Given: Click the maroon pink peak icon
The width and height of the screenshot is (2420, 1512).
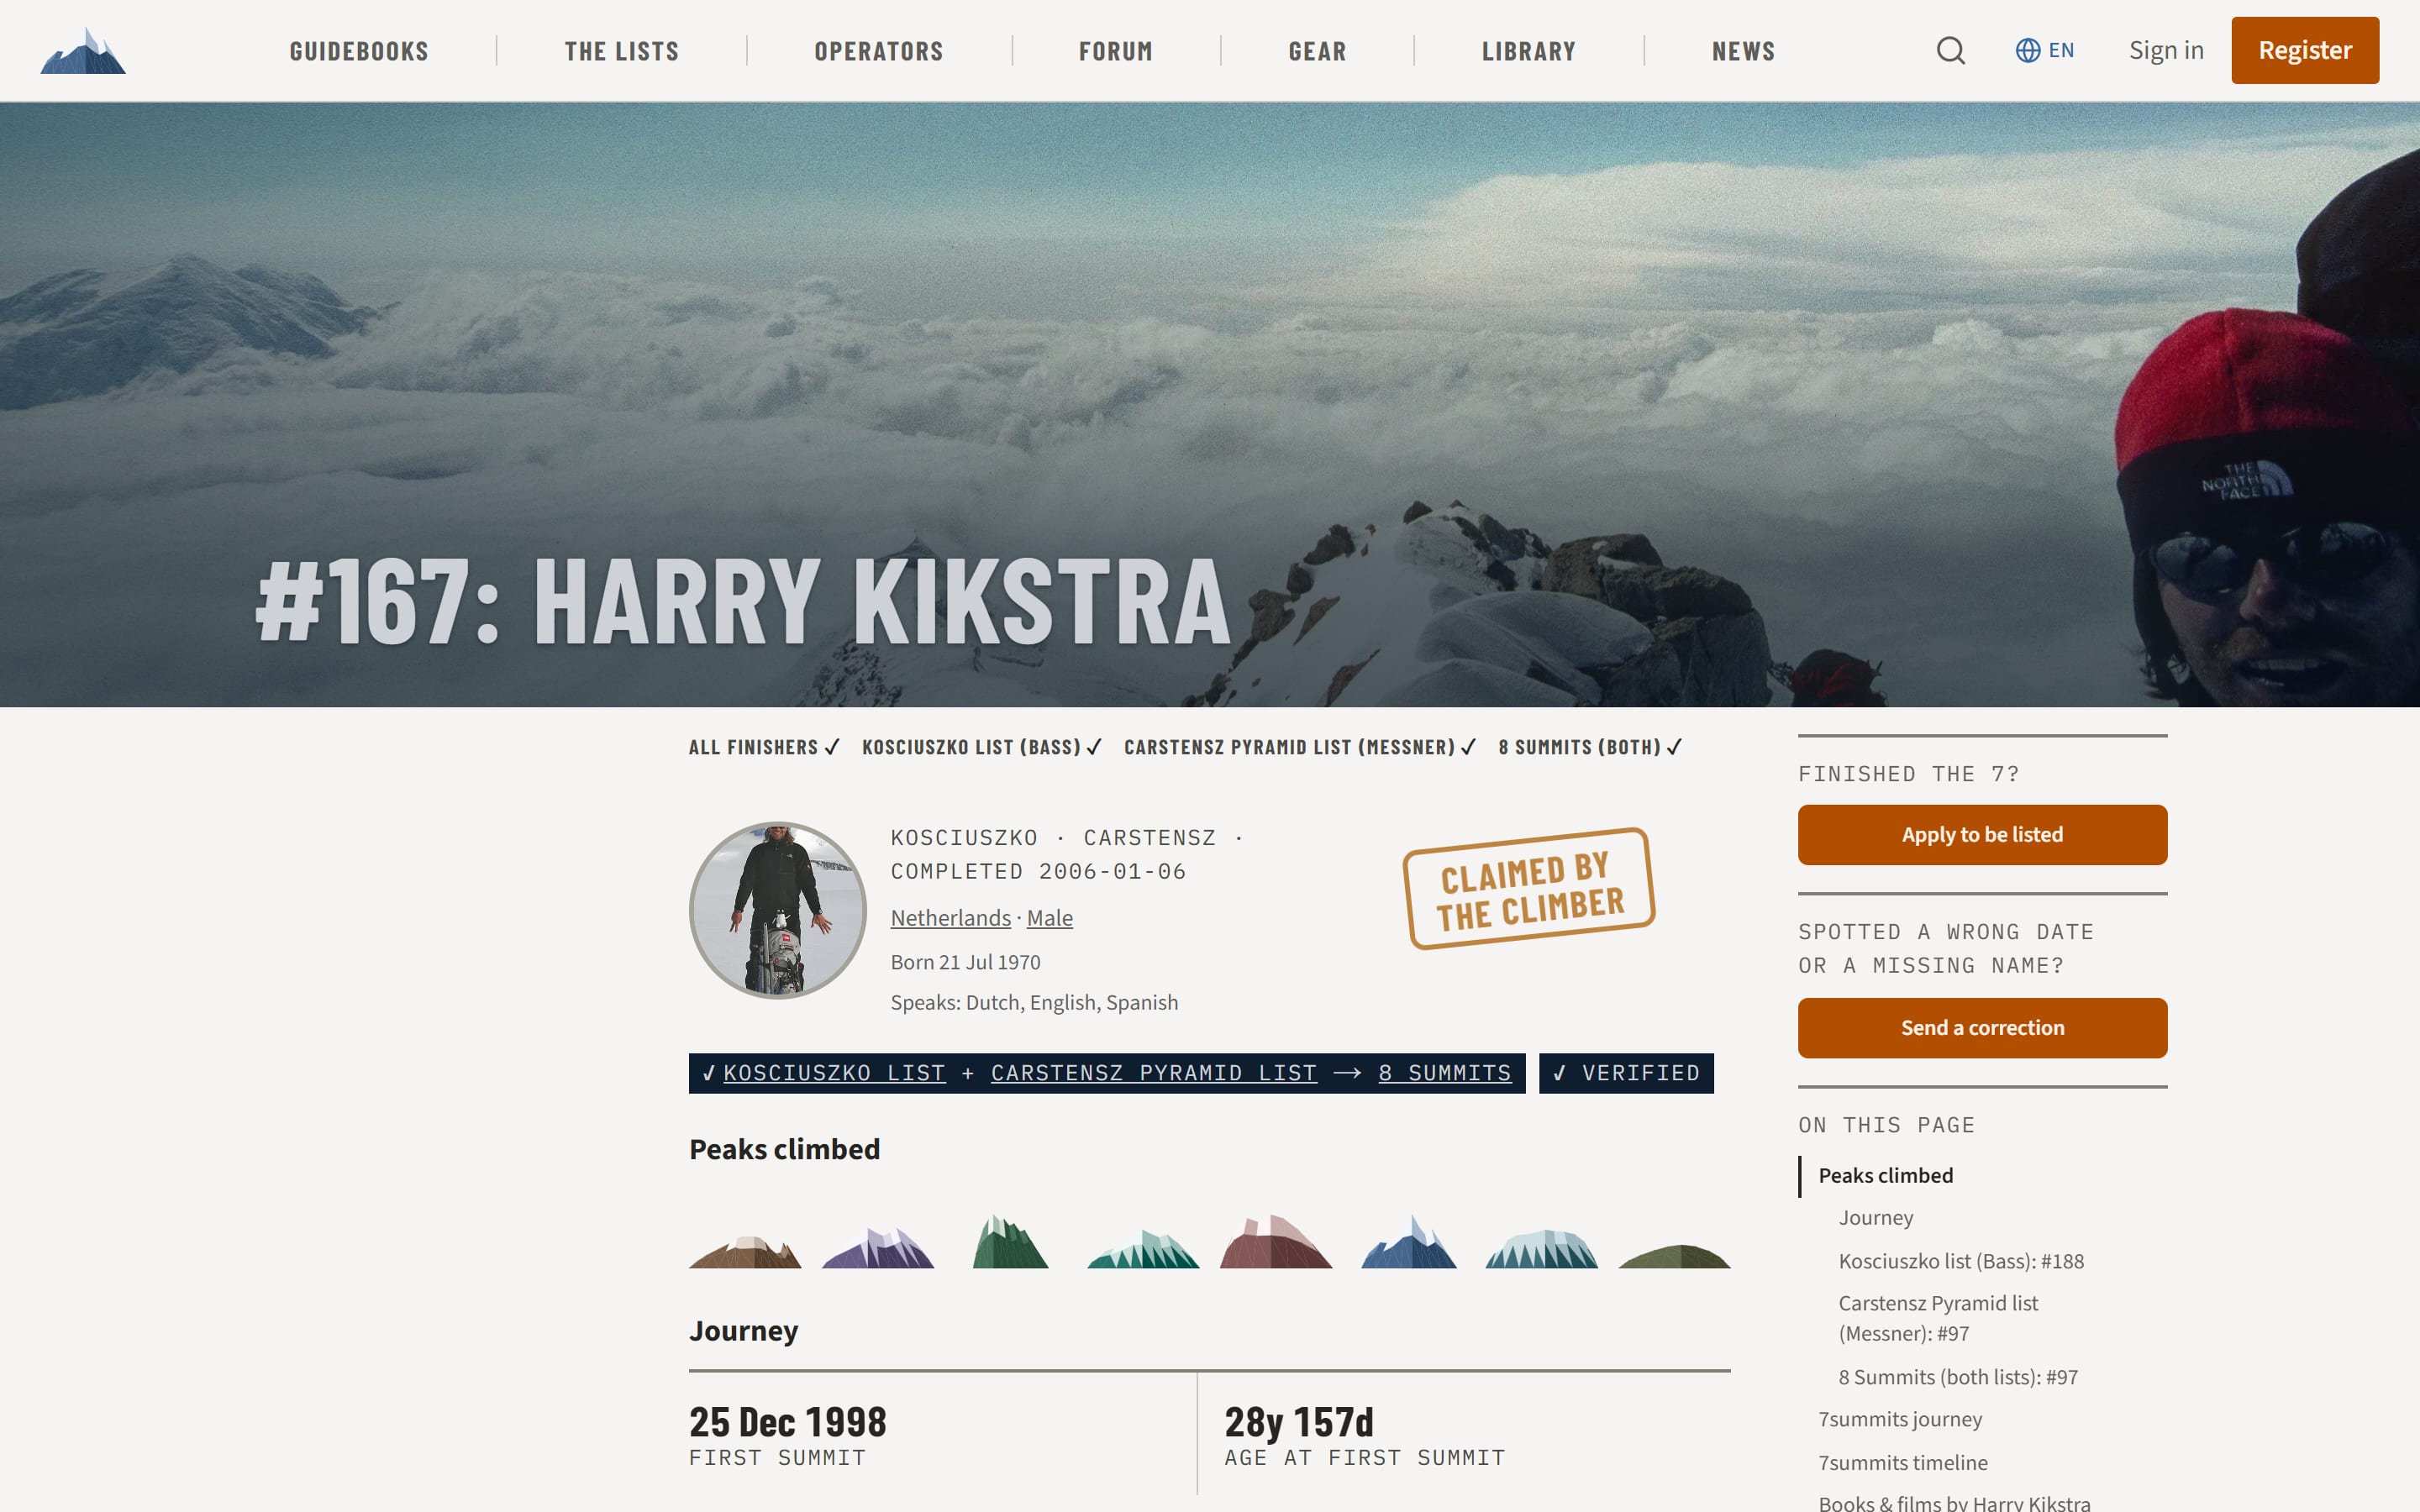Looking at the screenshot, I should tap(1276, 1242).
